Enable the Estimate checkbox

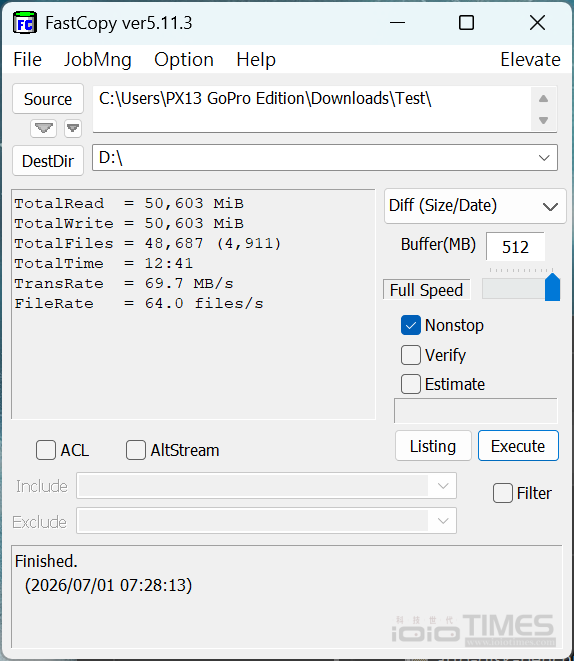coord(410,384)
